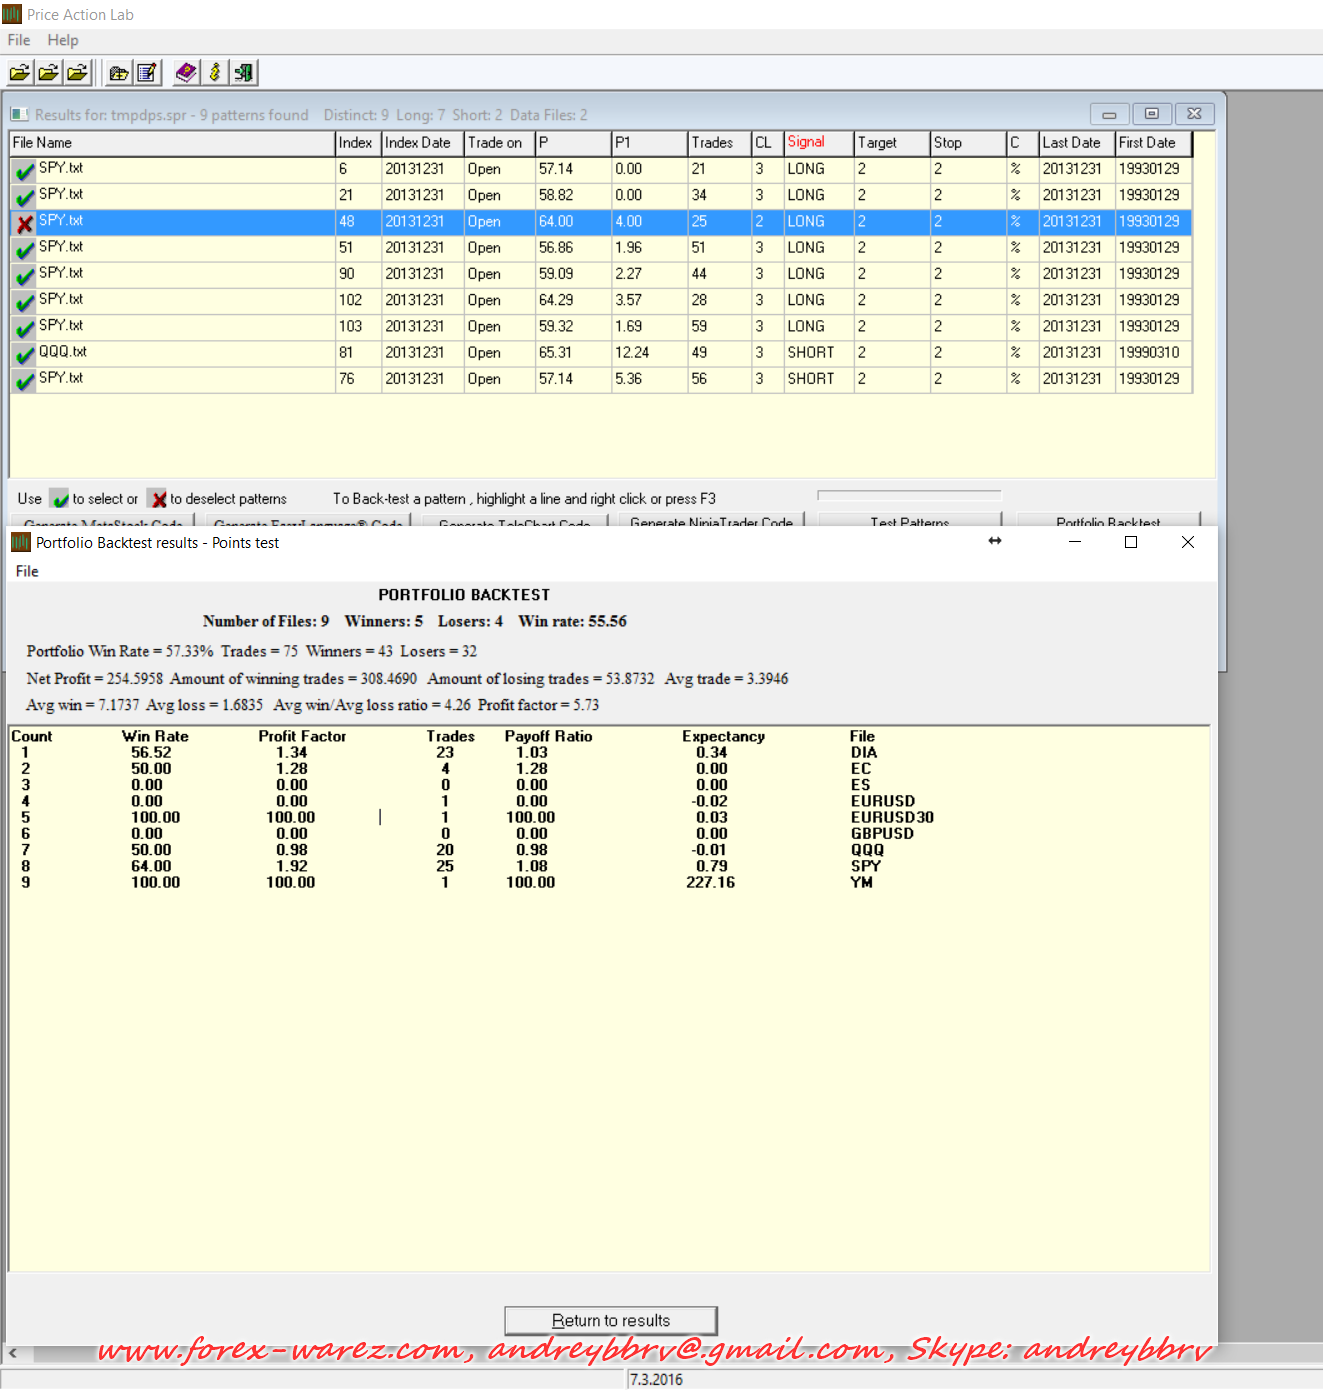
Task: Click the Test Patterns button
Action: (909, 521)
